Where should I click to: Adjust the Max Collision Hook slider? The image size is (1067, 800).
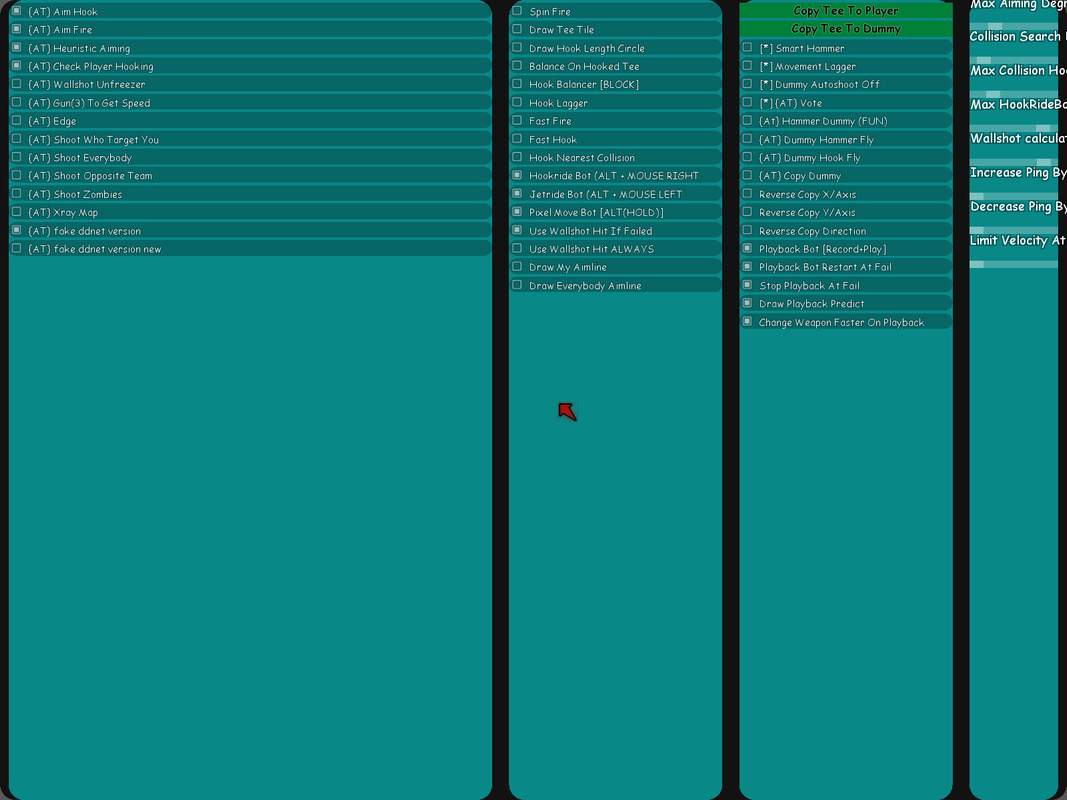[1014, 94]
